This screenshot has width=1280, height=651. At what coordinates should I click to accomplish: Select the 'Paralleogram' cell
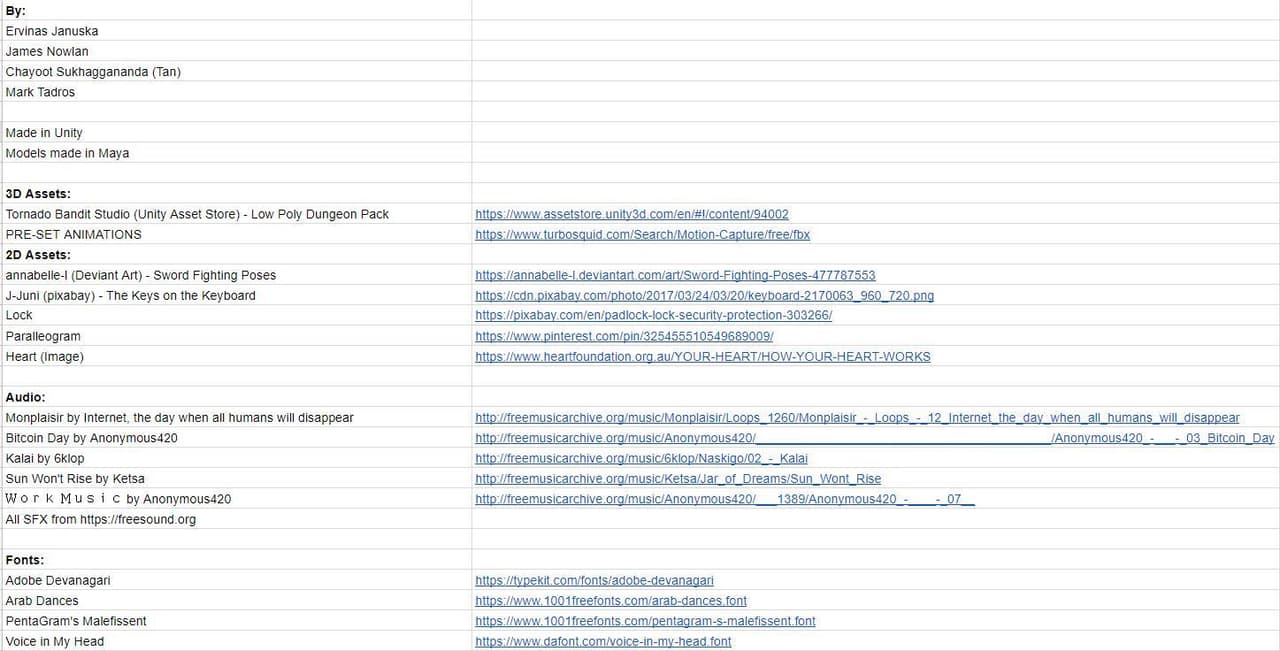(x=236, y=336)
